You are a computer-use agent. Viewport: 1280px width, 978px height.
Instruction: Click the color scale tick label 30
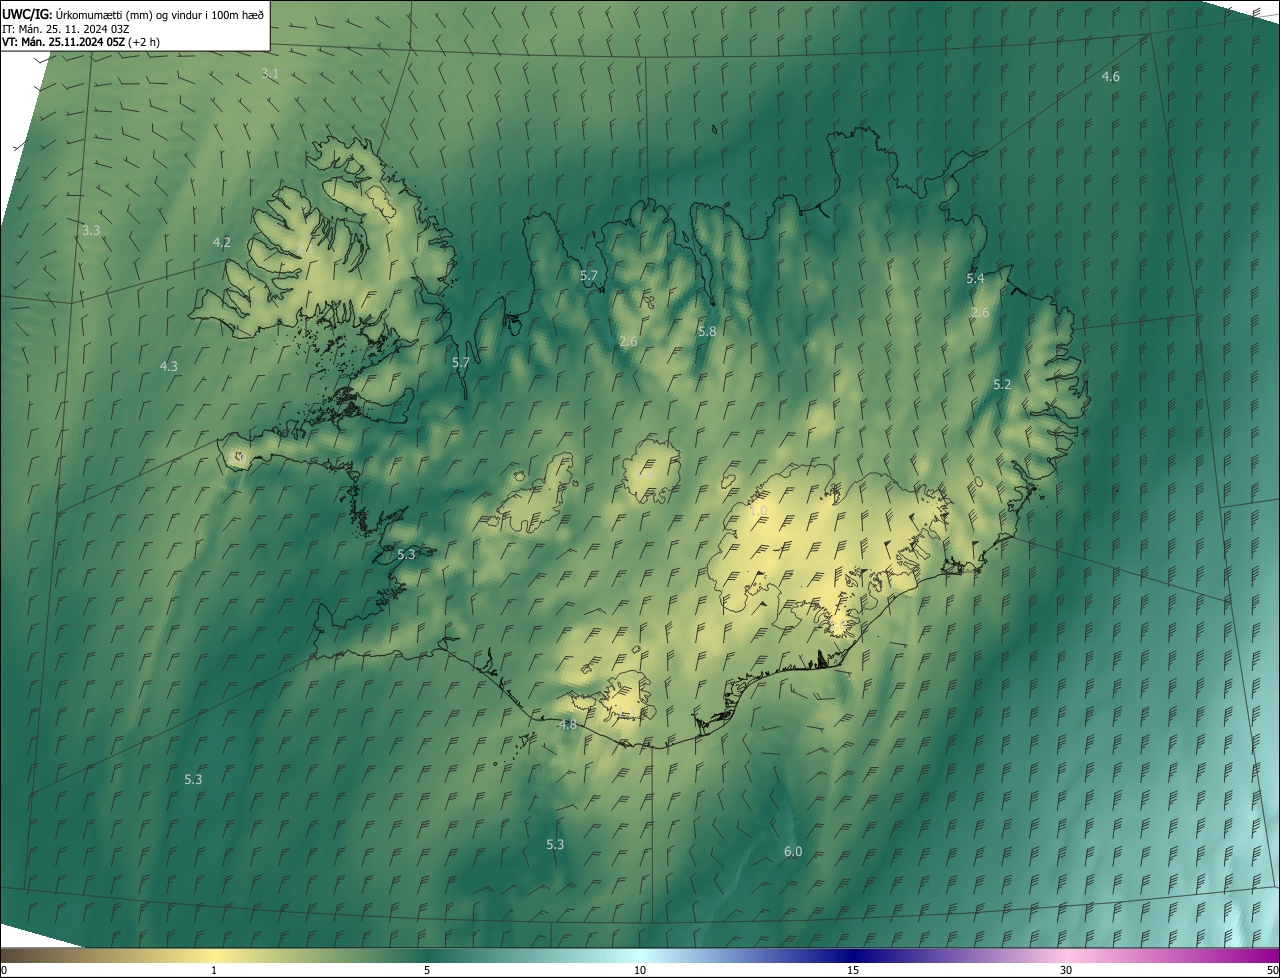point(1066,970)
